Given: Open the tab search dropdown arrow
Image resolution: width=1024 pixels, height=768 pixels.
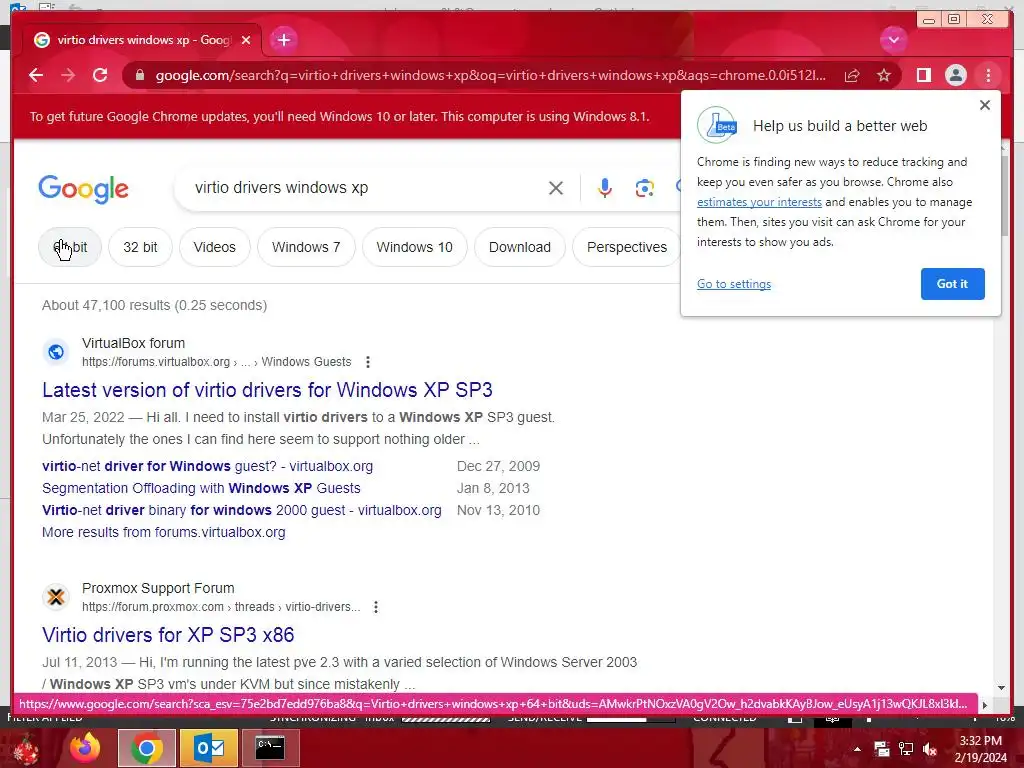Looking at the screenshot, I should coord(893,40).
